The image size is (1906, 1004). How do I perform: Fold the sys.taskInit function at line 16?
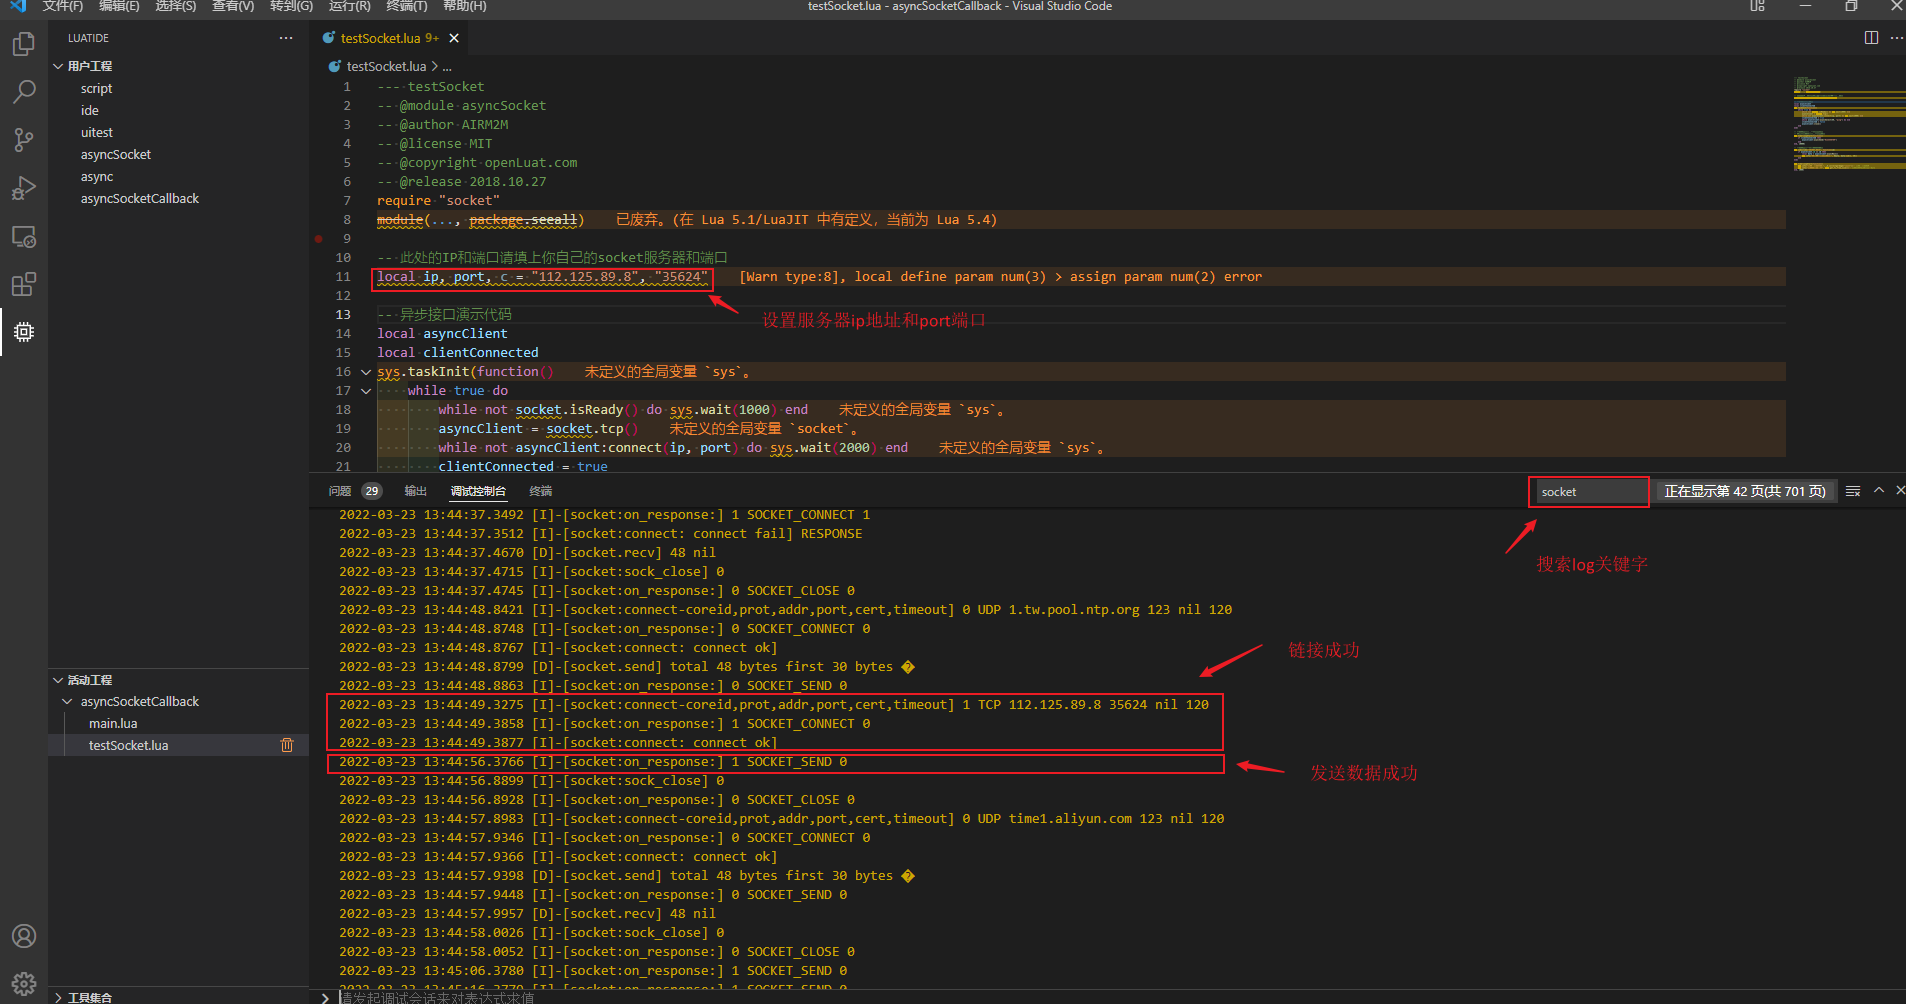click(x=366, y=372)
